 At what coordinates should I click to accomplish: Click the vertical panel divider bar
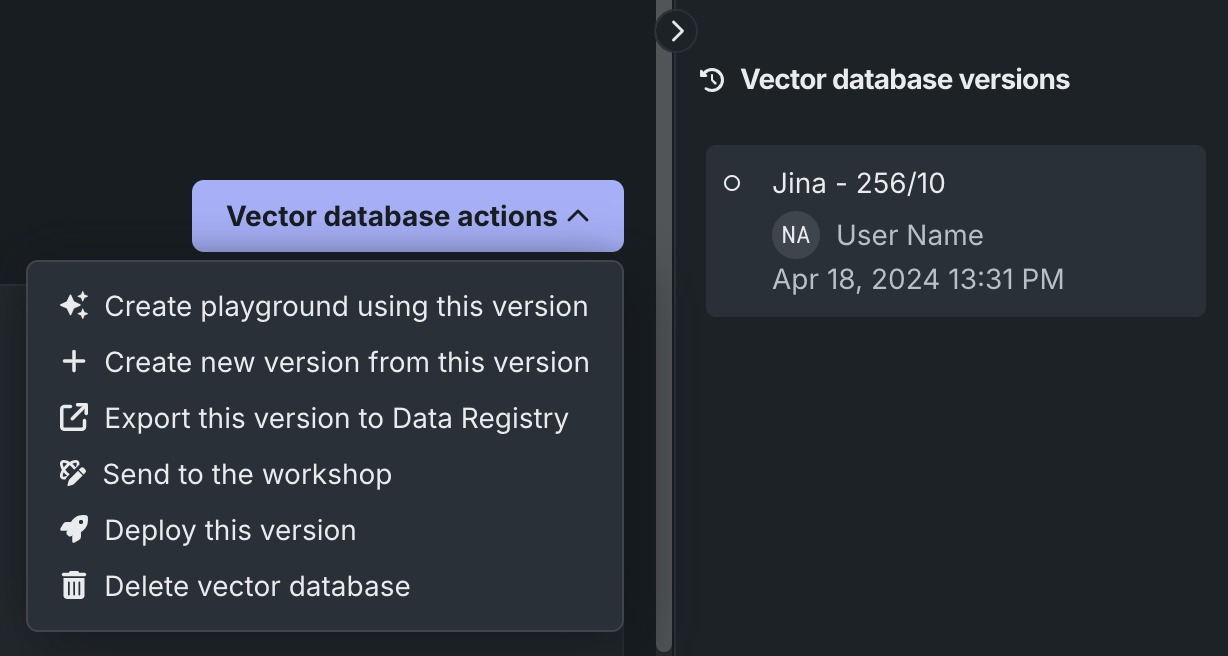pyautogui.click(x=663, y=350)
